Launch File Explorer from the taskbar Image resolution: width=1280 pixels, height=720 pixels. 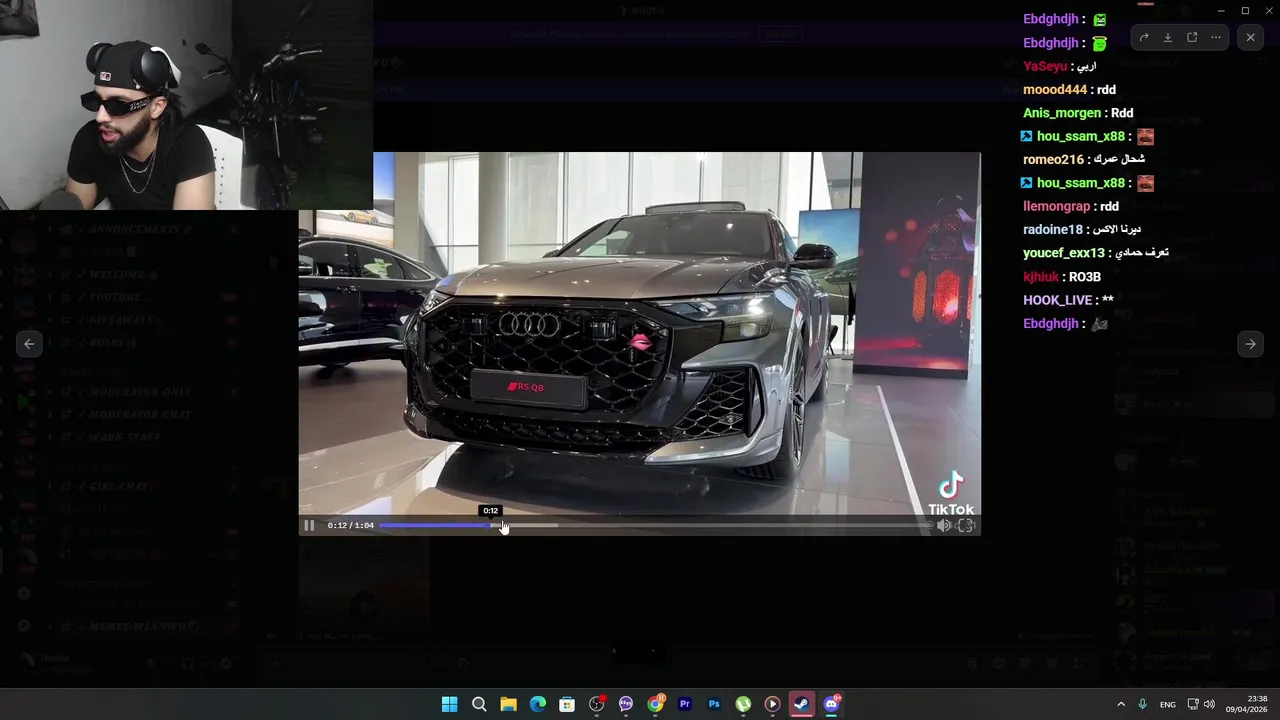(x=508, y=704)
